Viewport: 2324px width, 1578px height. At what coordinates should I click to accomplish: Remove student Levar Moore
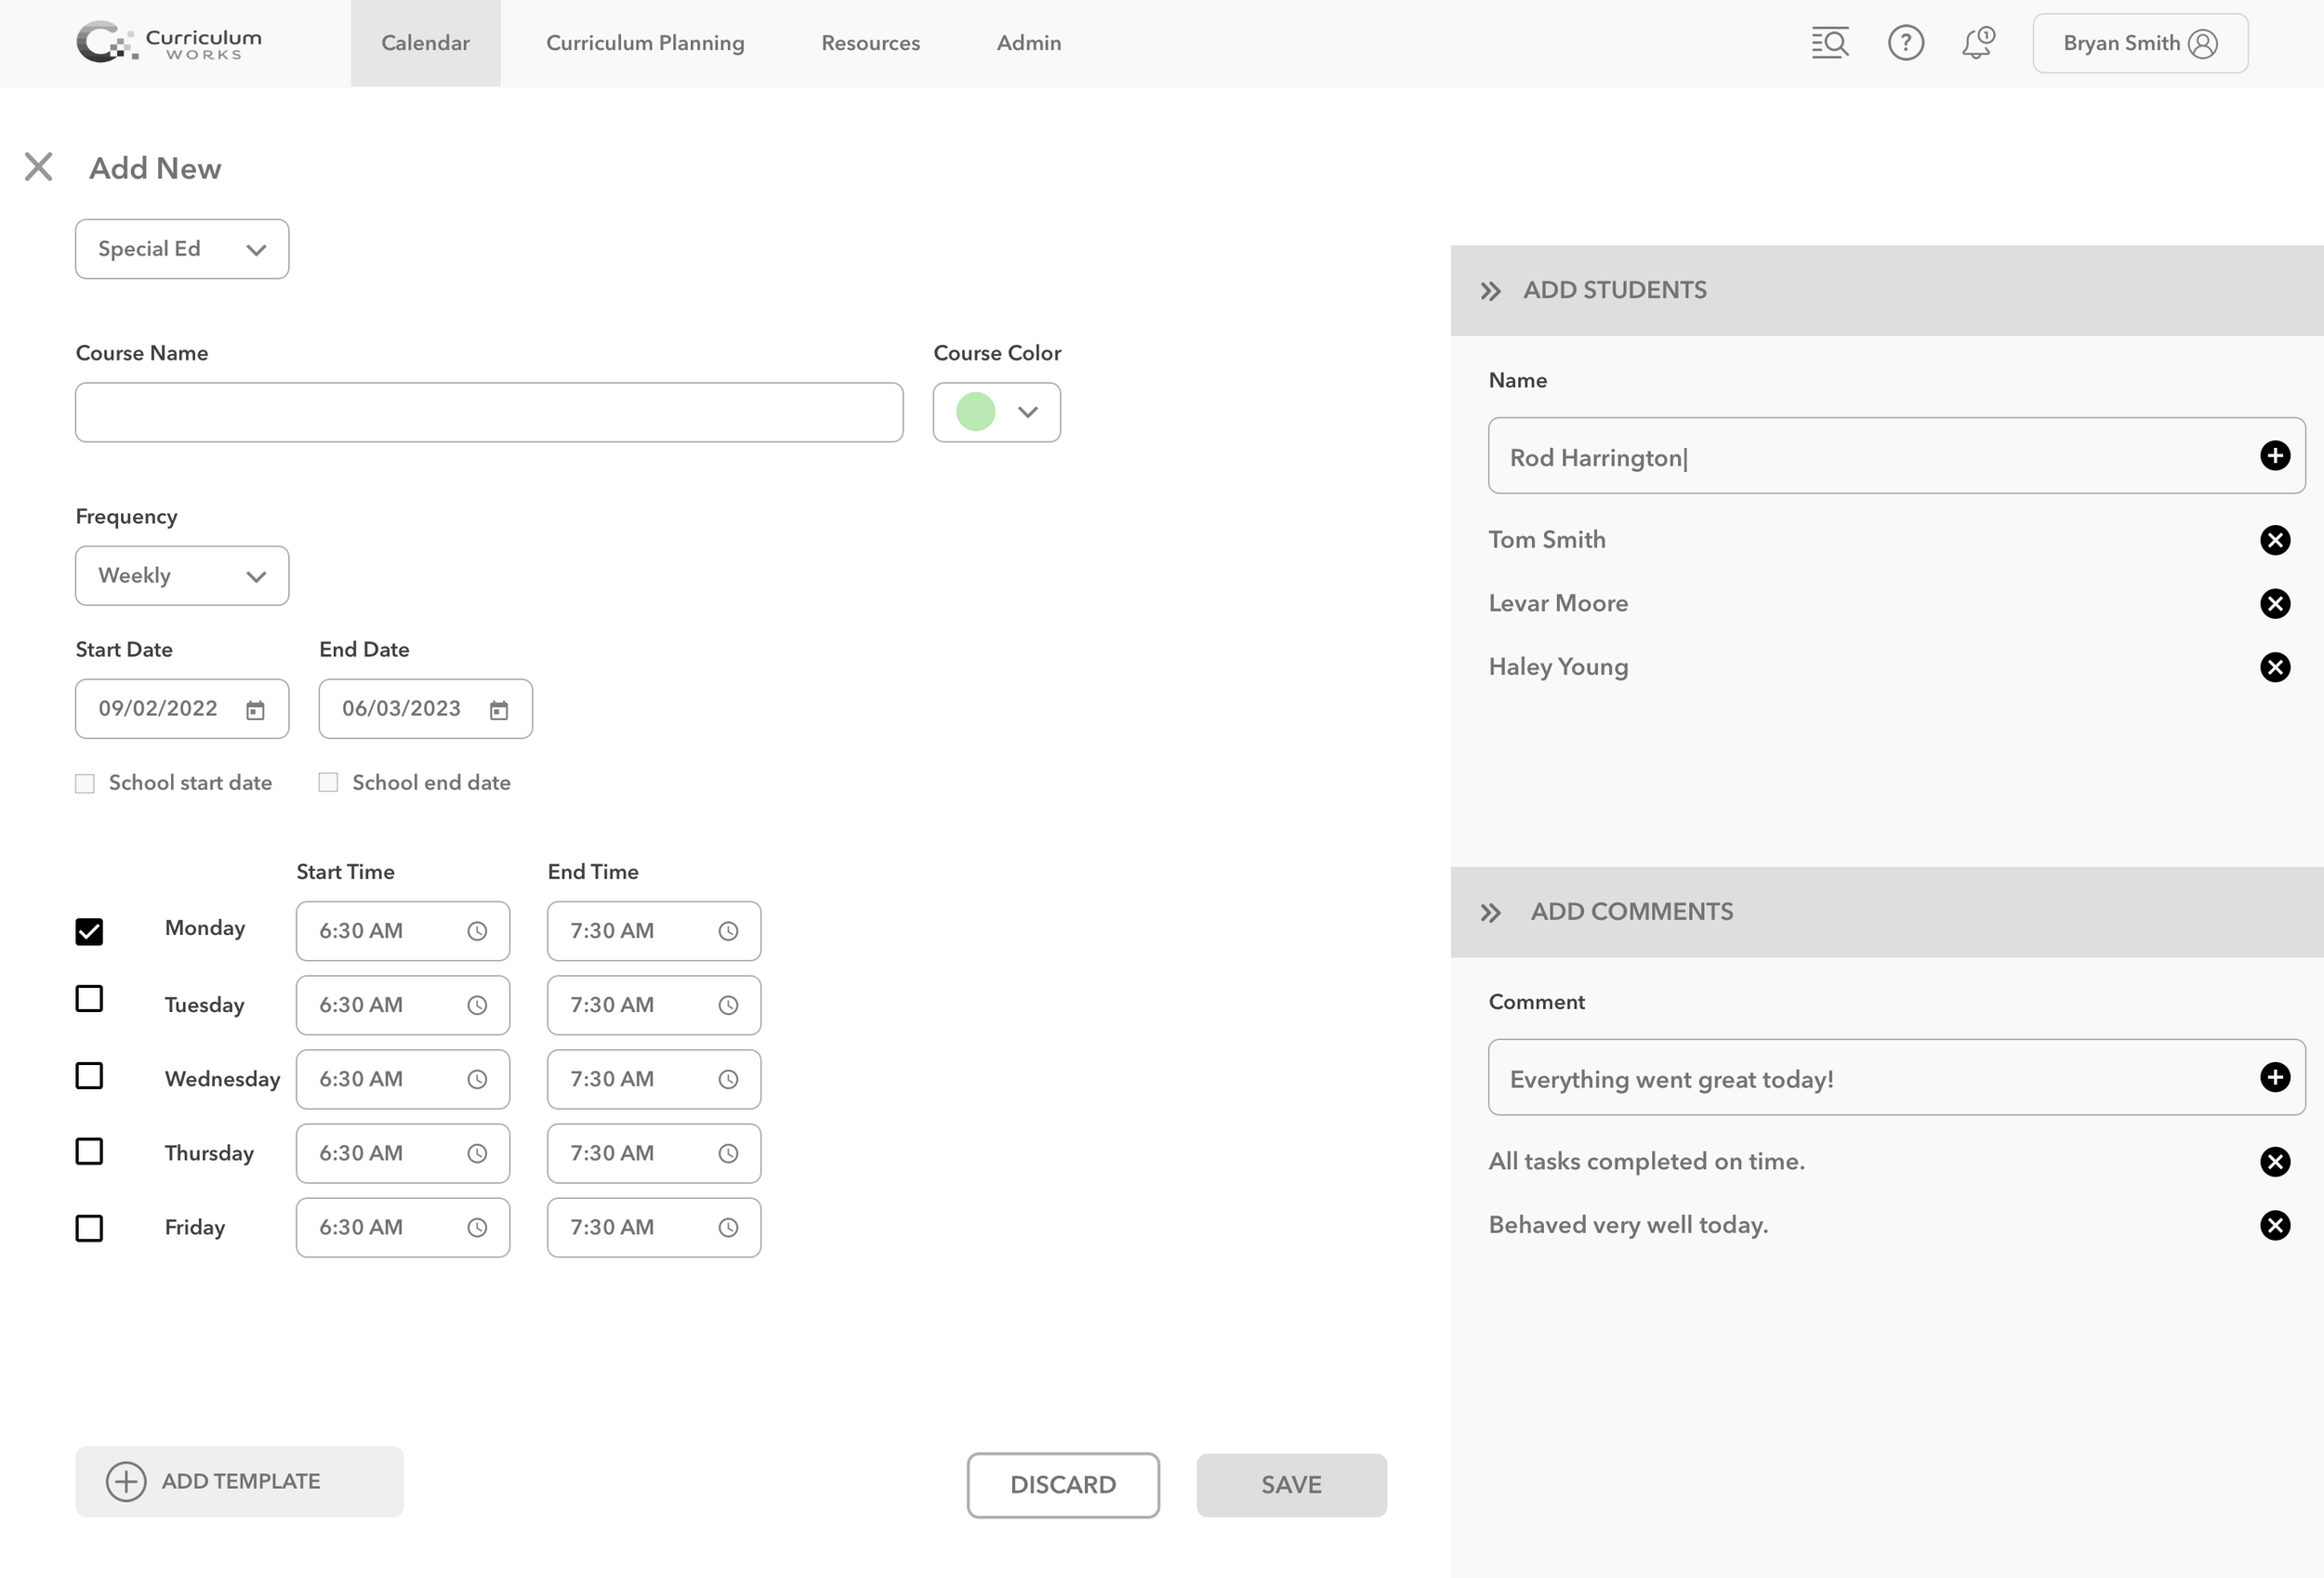pyautogui.click(x=2275, y=603)
